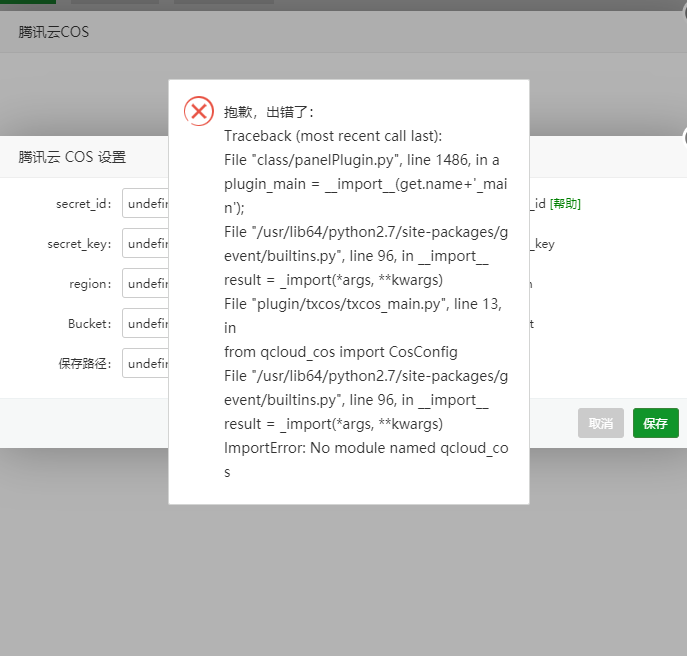Click the region field label

click(90, 284)
